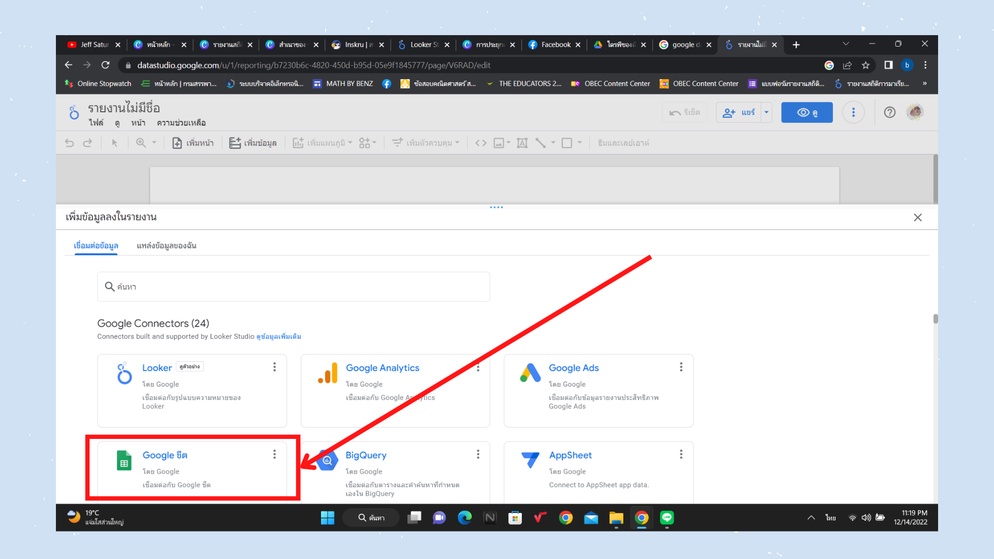Click the selection mode arrow tool
The image size is (994, 559).
click(115, 143)
